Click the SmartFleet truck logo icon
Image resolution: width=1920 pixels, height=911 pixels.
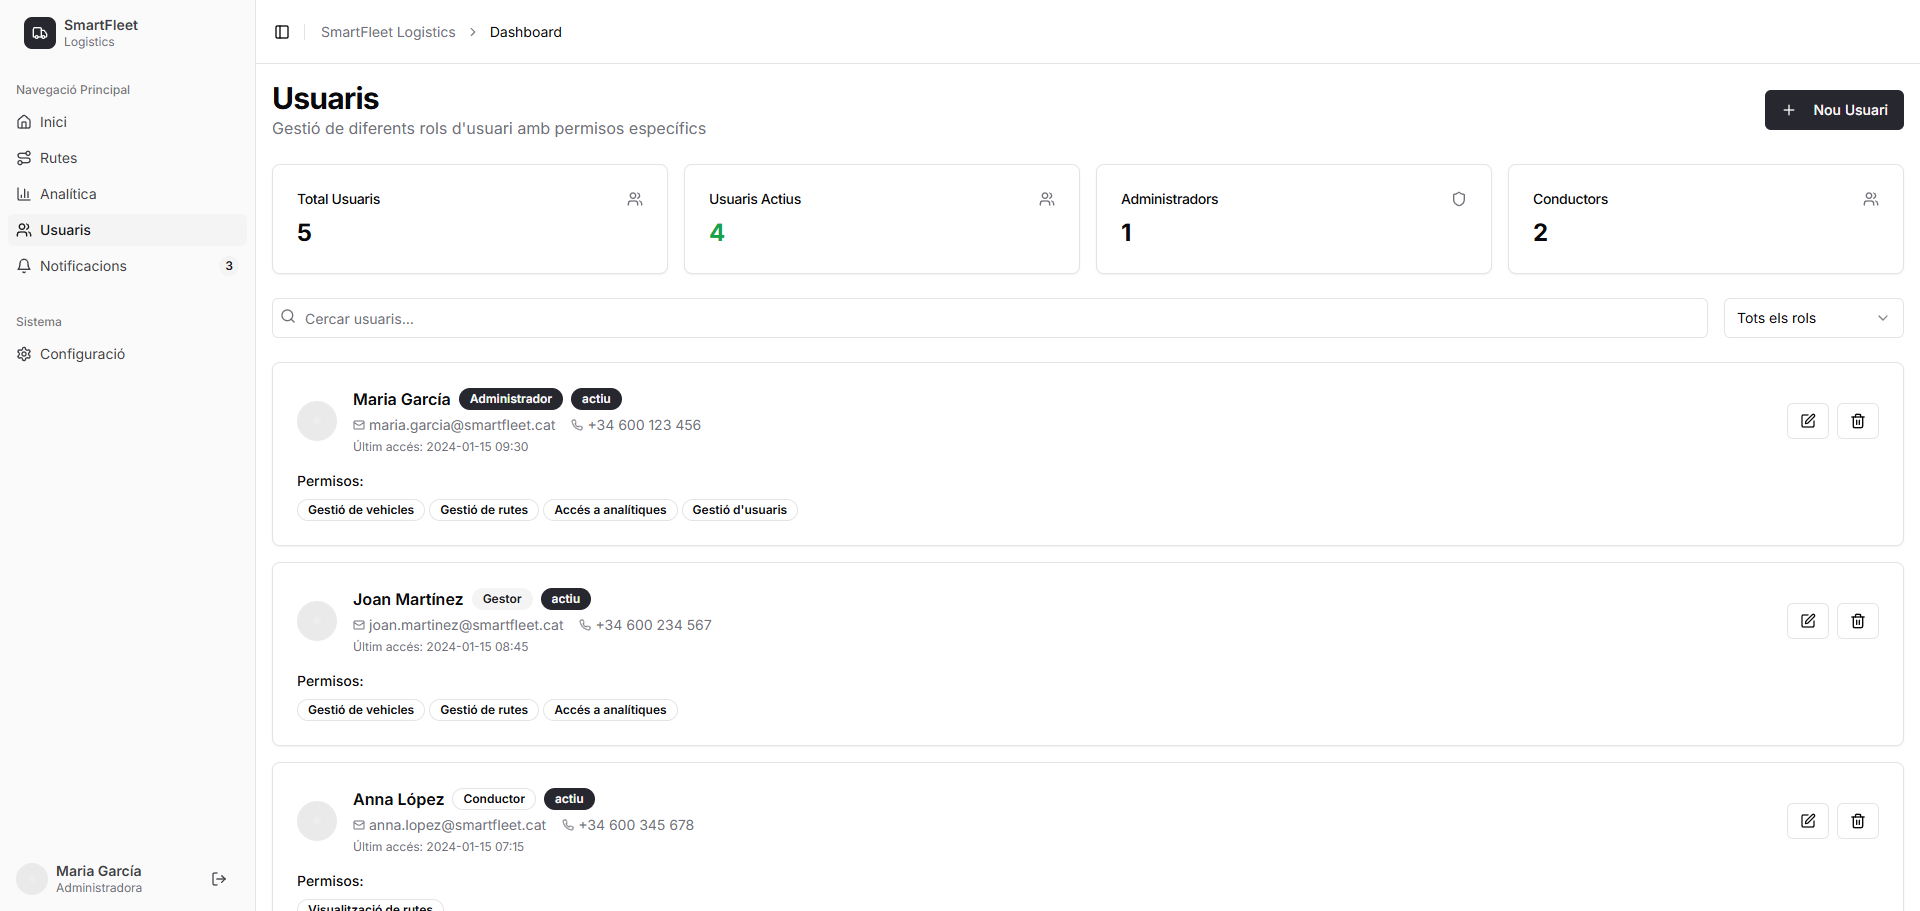[40, 33]
